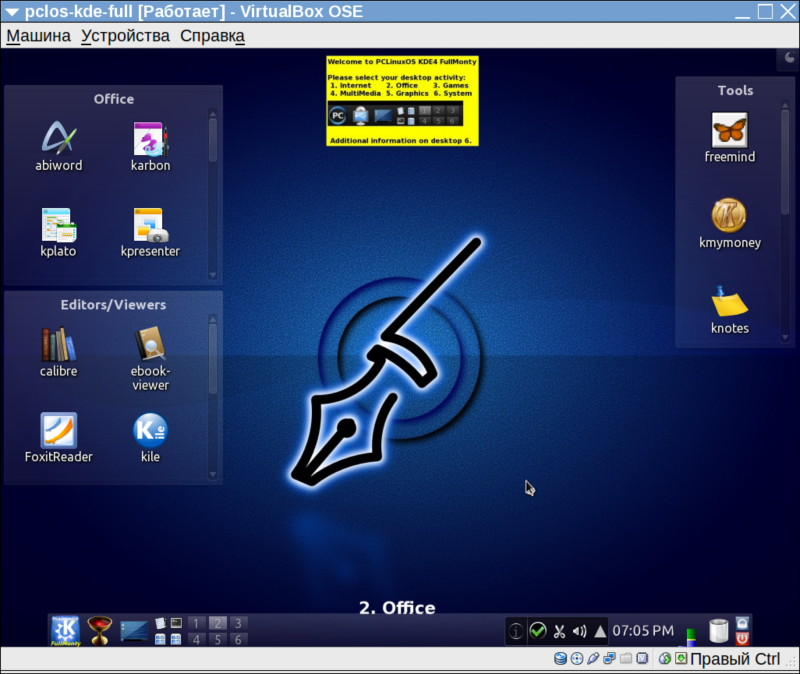This screenshot has width=800, height=674.
Task: Click the desktop toolbox icon in the top-right corner
Action: tap(789, 58)
